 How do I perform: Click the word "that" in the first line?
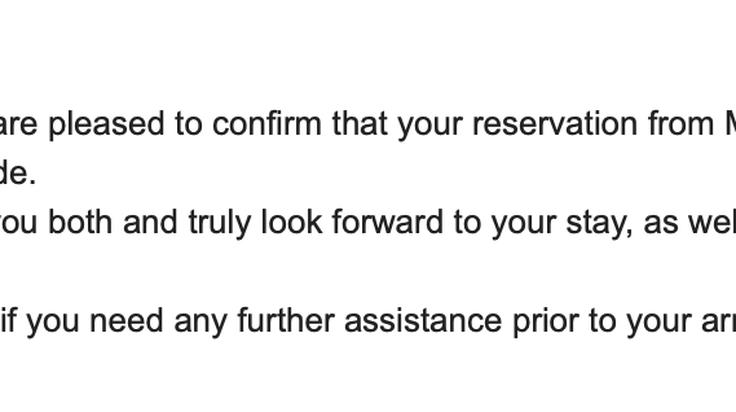pos(360,124)
